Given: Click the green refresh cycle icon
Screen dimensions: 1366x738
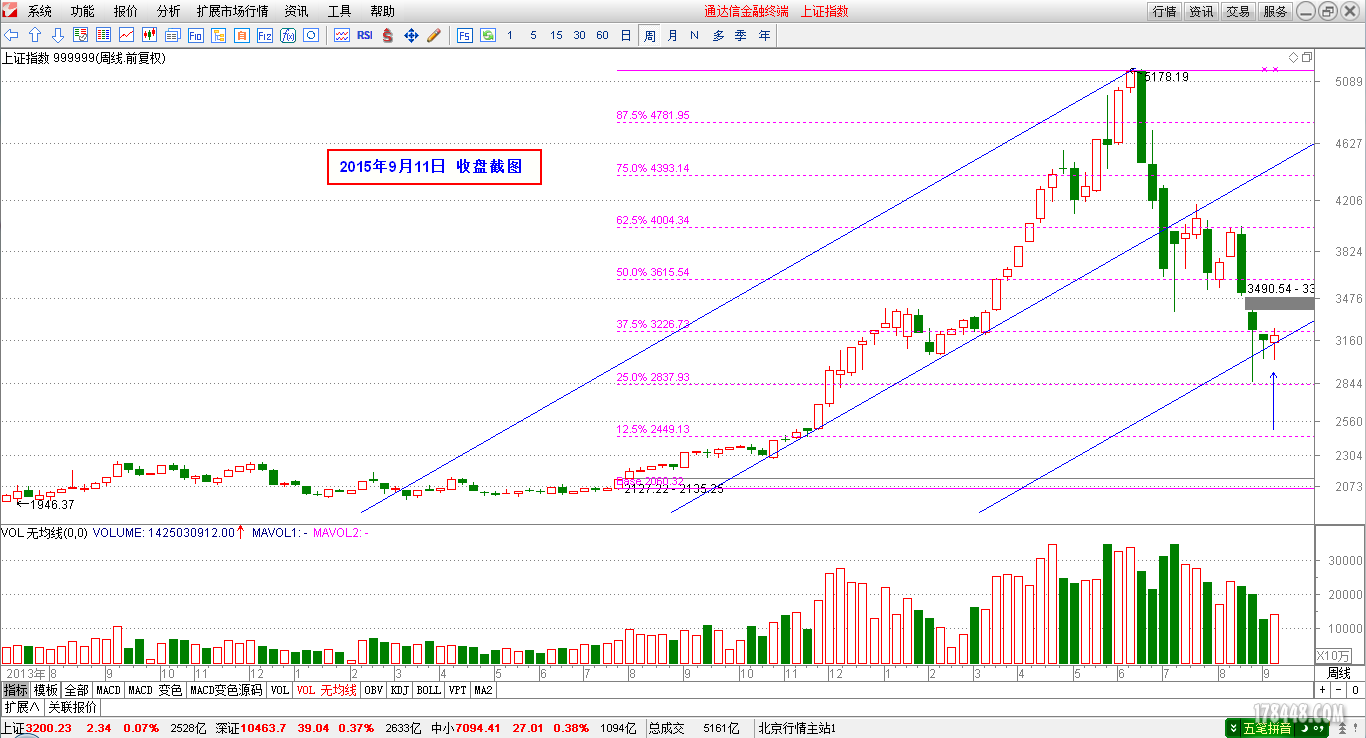Looking at the screenshot, I should click(488, 35).
